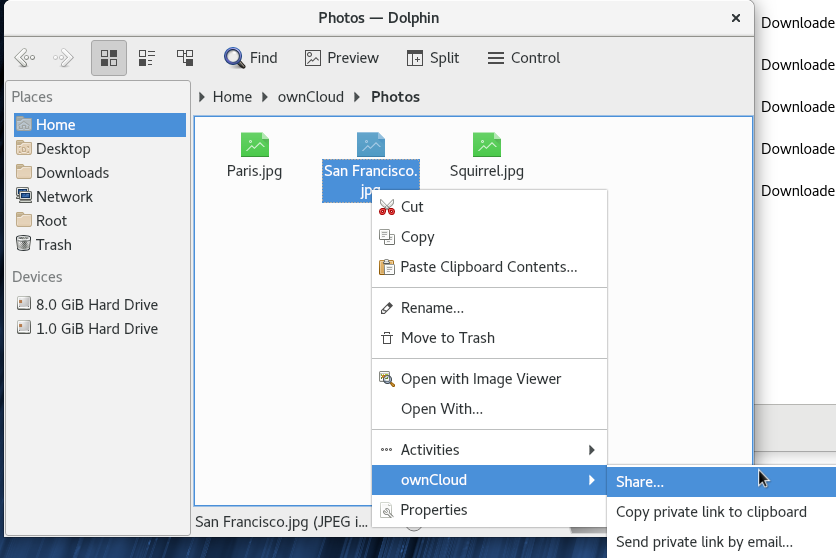This screenshot has height=558, width=836.
Task: Switch to Details tree view mode
Action: [185, 58]
